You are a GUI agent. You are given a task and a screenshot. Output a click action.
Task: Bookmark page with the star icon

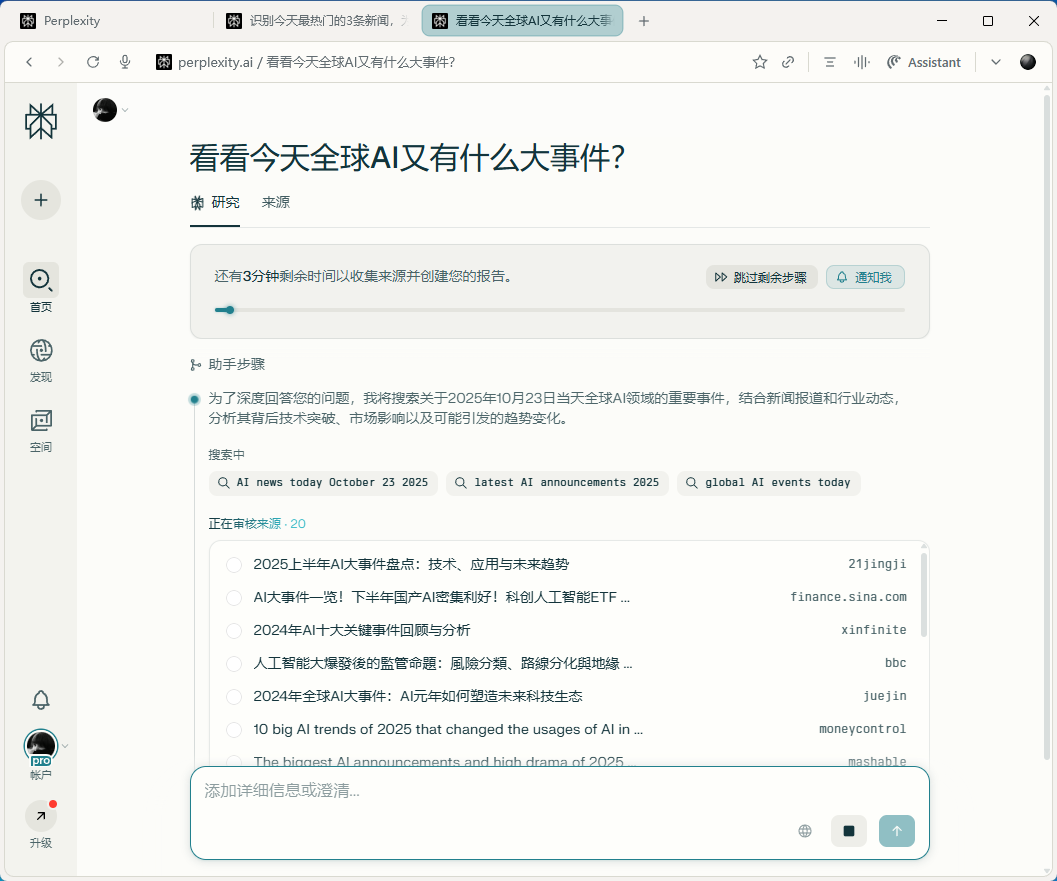(x=760, y=62)
